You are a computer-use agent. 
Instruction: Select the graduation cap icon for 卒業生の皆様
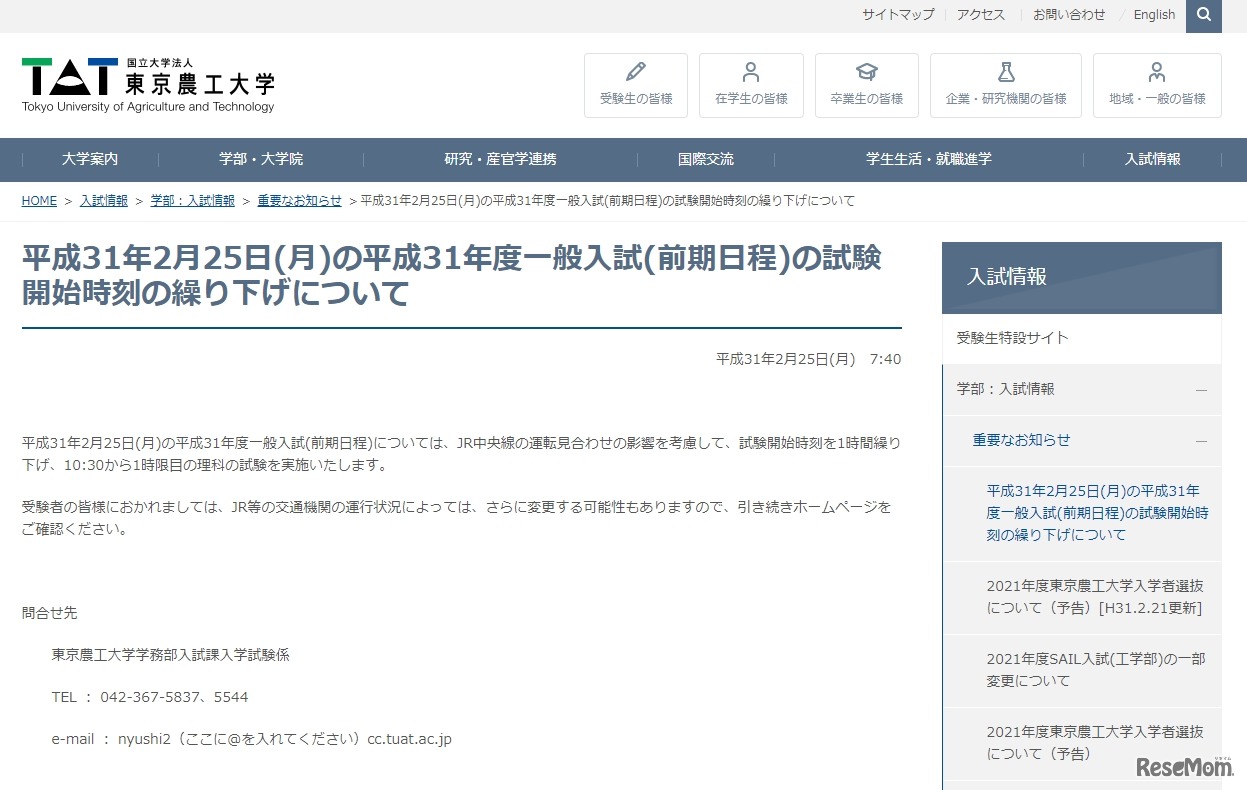click(x=866, y=72)
